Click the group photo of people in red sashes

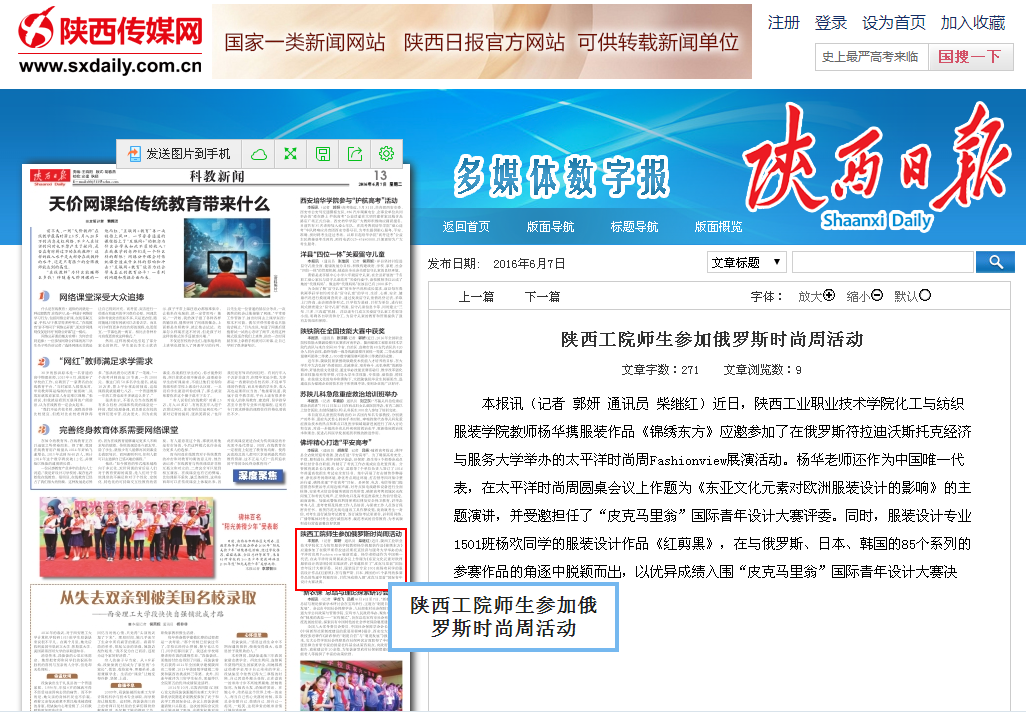pyautogui.click(x=126, y=537)
